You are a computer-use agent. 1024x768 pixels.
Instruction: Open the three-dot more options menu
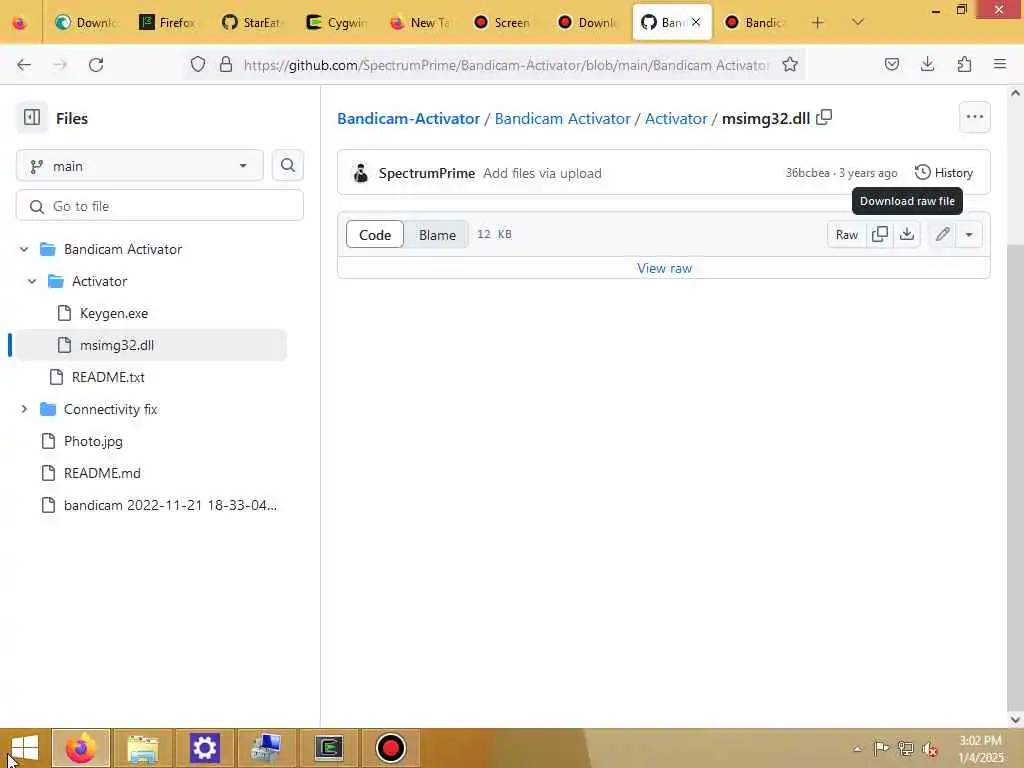point(974,118)
